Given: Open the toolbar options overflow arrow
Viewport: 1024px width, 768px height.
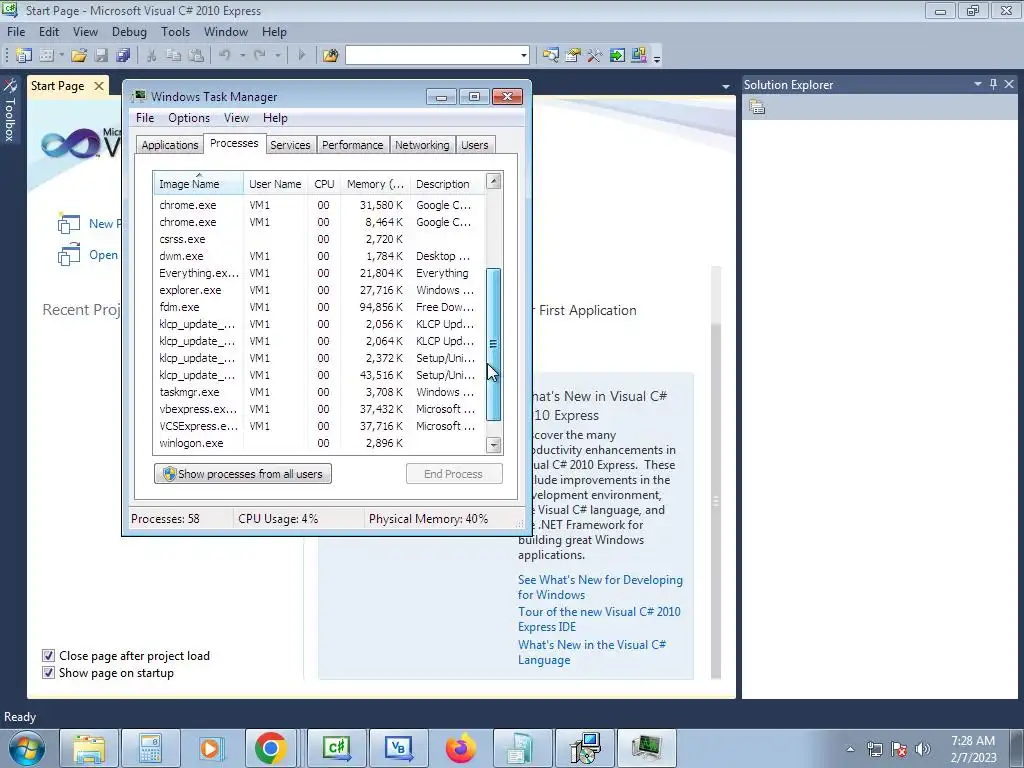Looking at the screenshot, I should (x=657, y=57).
